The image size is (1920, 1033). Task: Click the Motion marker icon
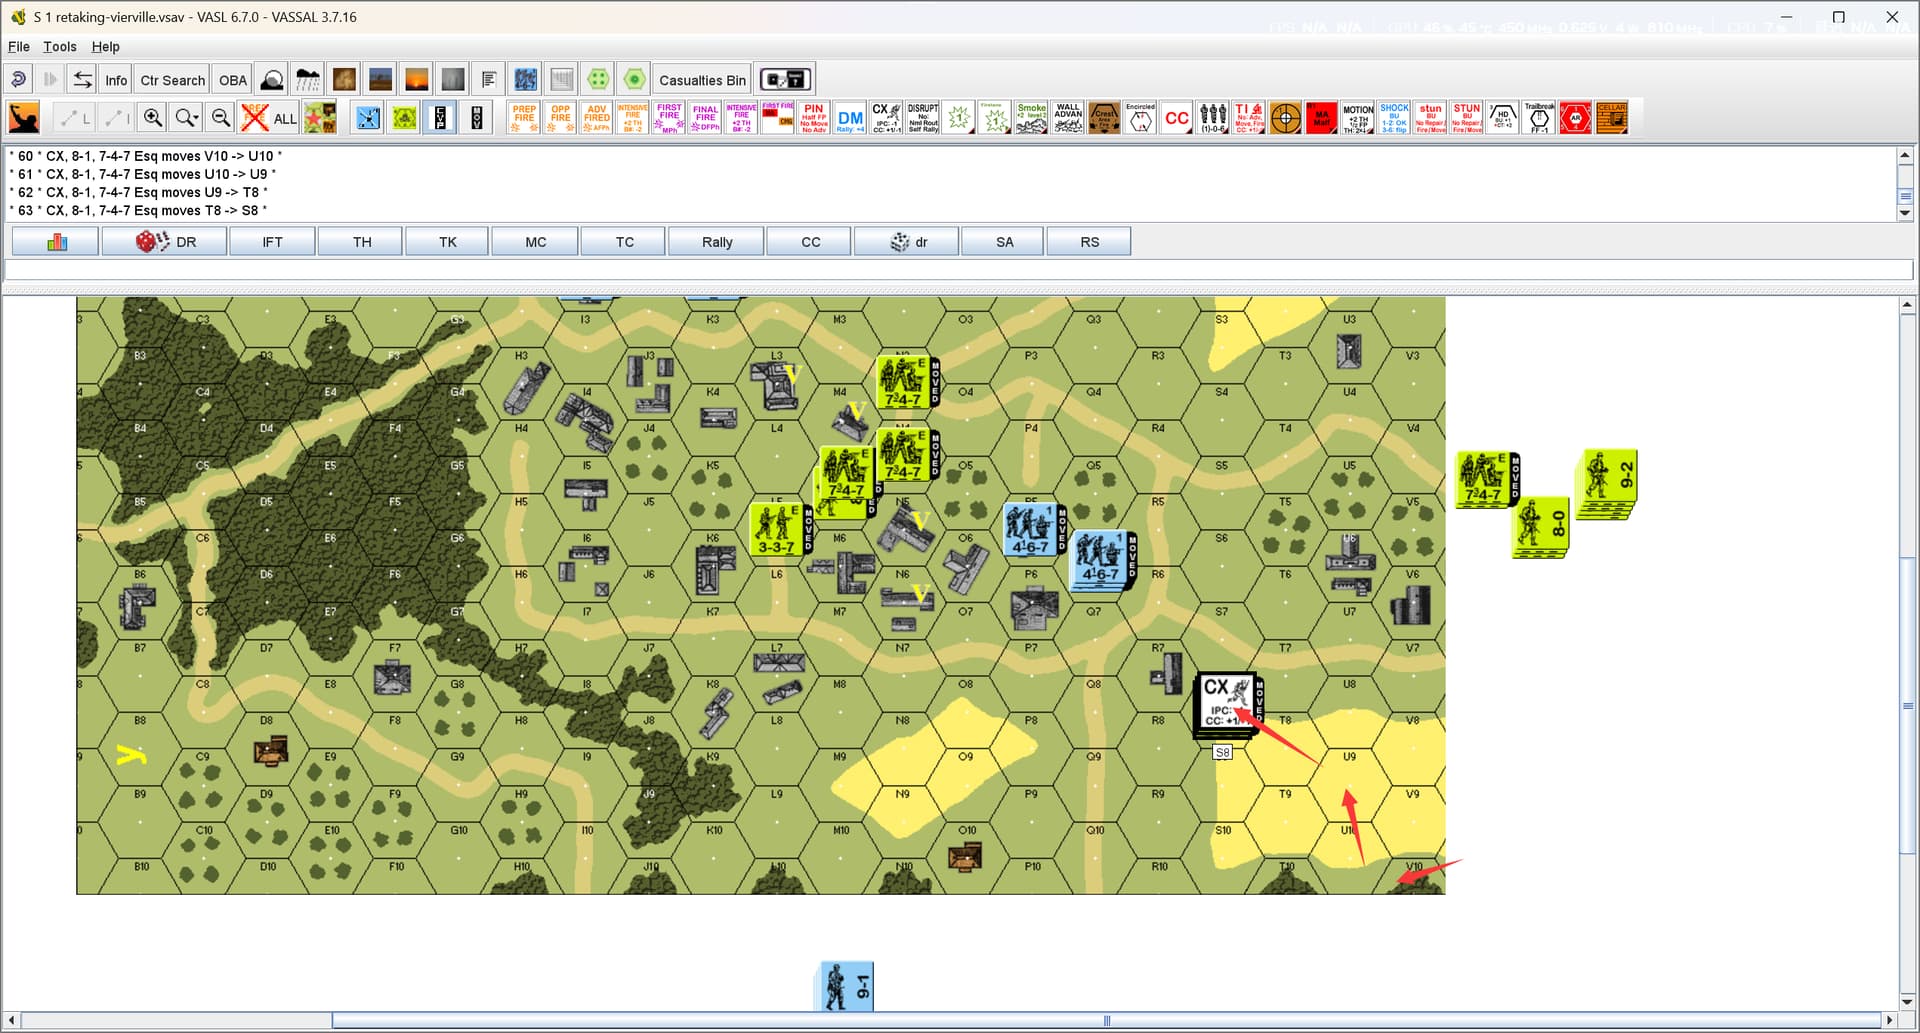click(1357, 118)
